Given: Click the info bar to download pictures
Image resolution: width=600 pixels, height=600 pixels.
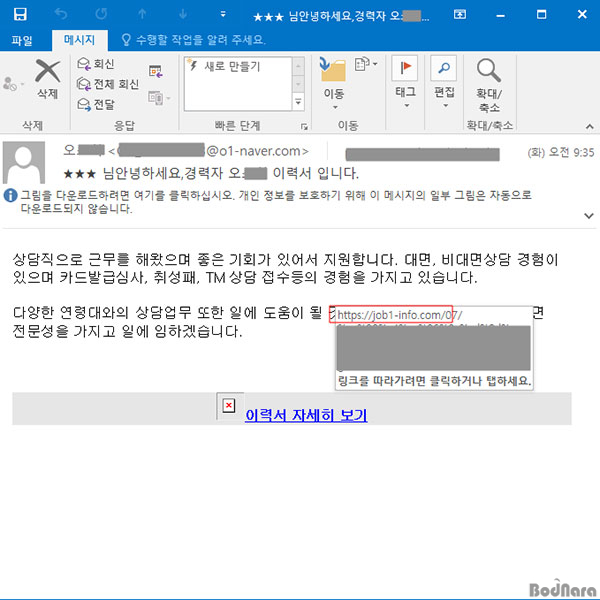Looking at the screenshot, I should click(276, 202).
